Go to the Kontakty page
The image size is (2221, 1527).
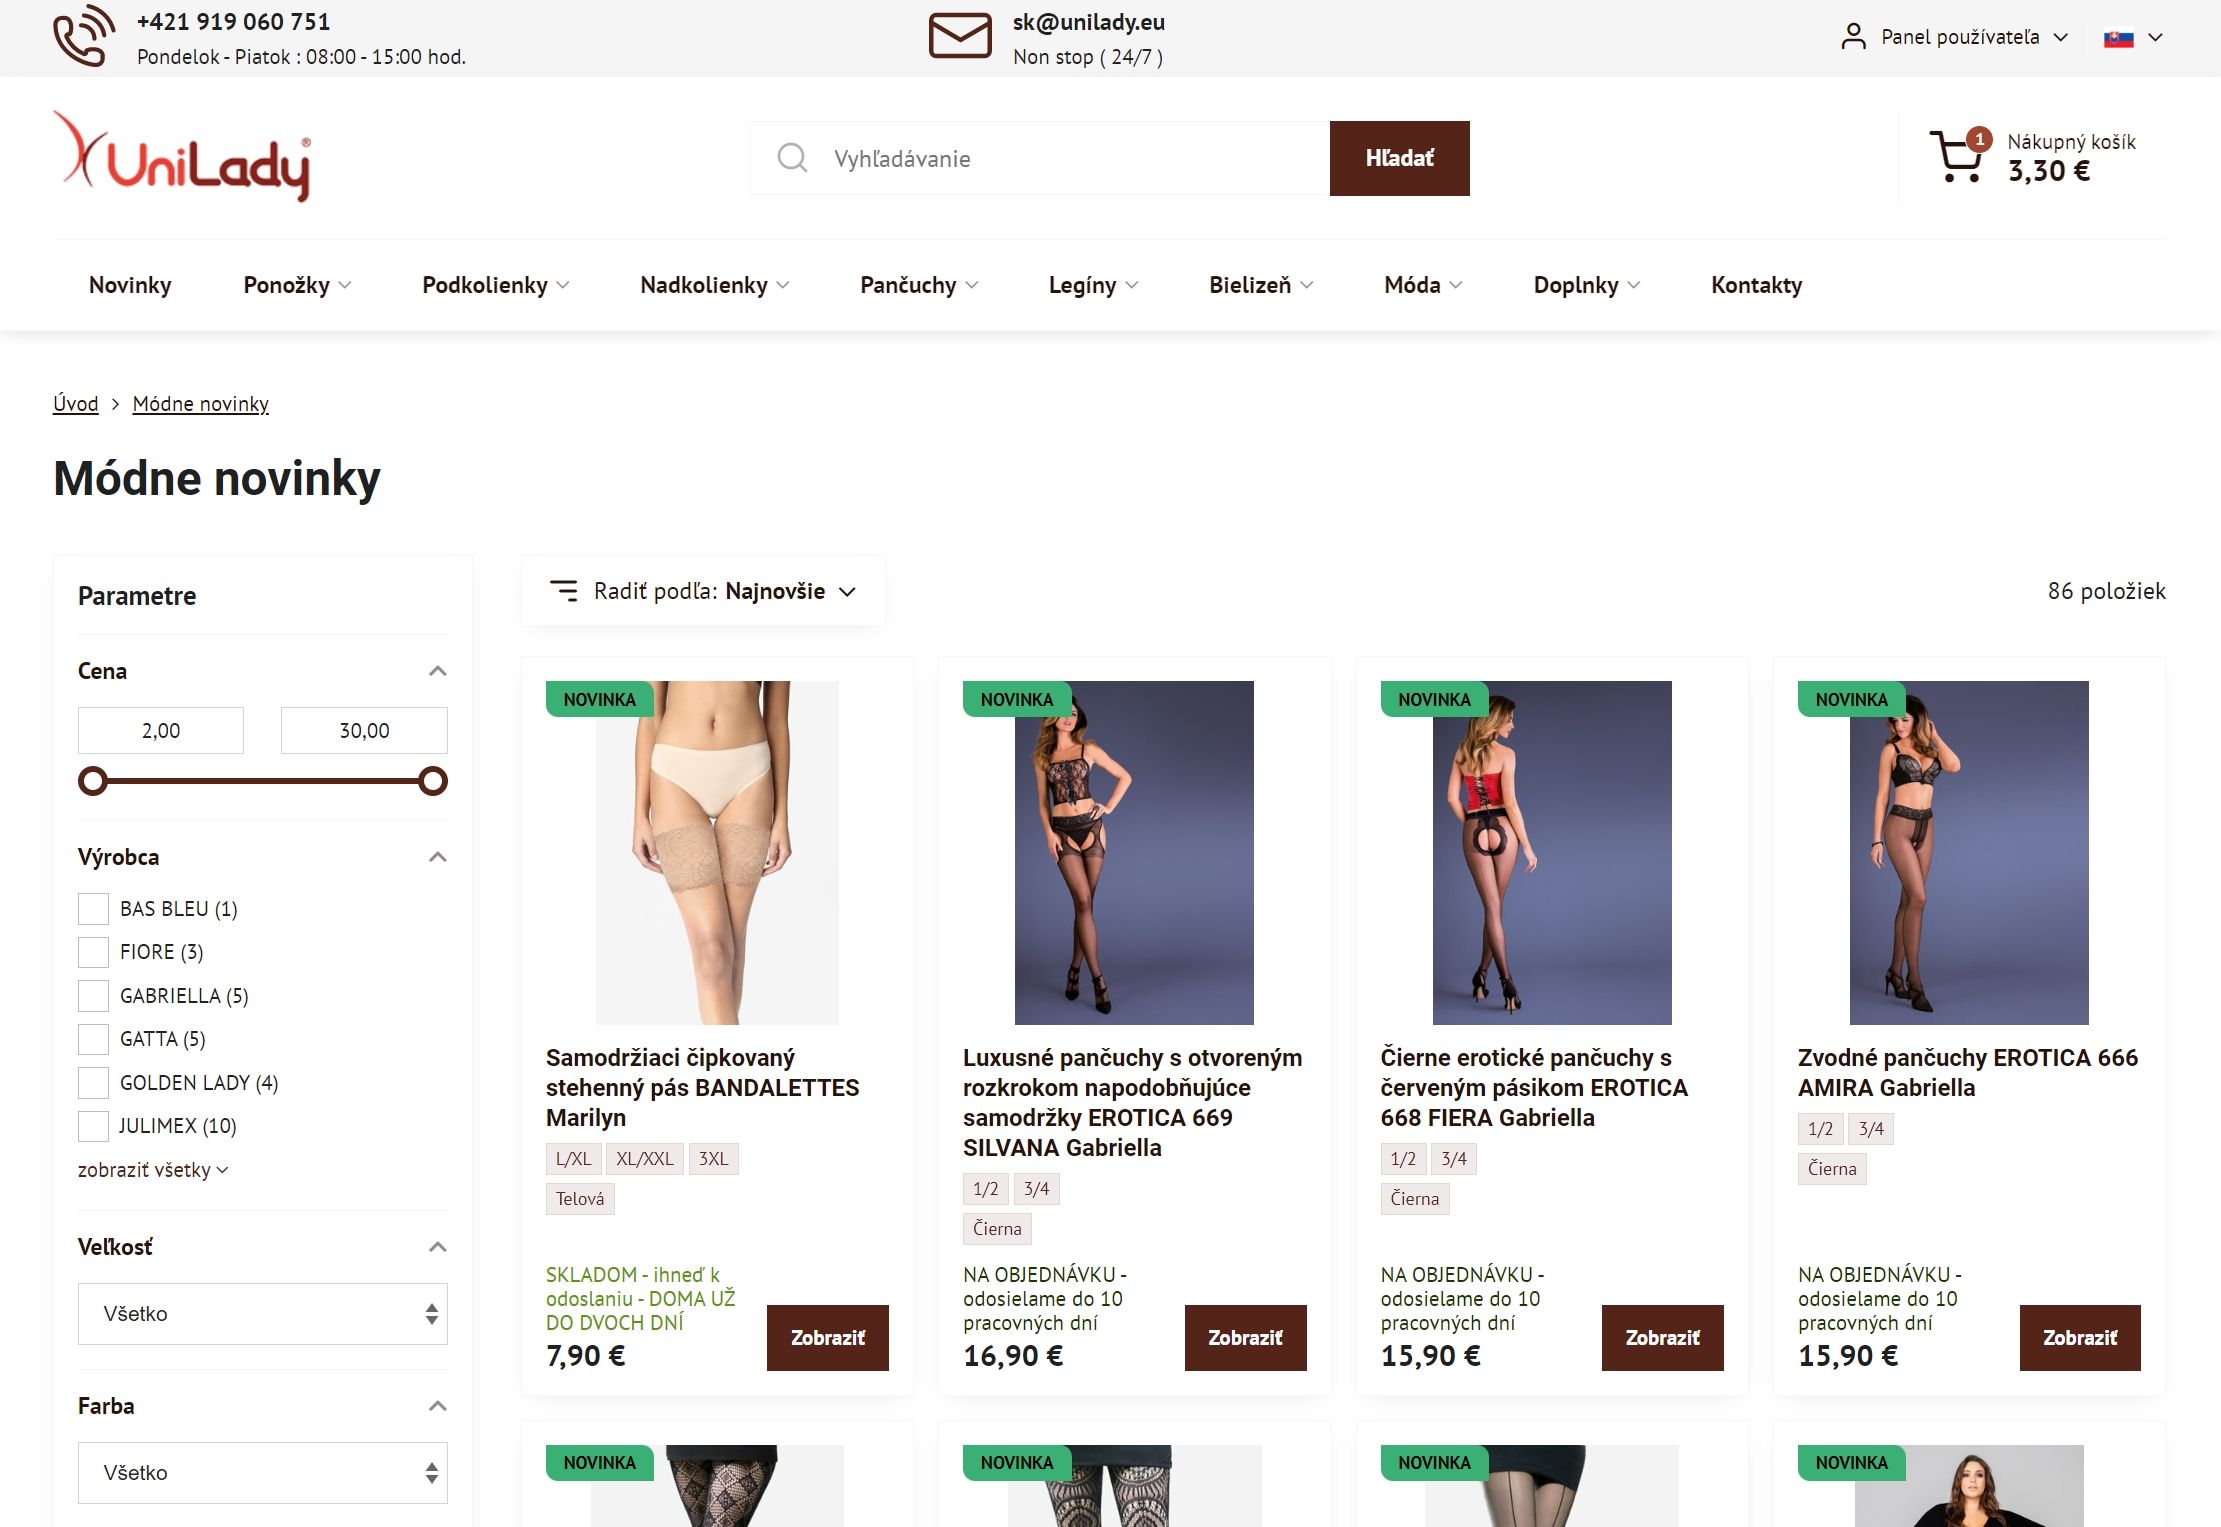(x=1756, y=285)
